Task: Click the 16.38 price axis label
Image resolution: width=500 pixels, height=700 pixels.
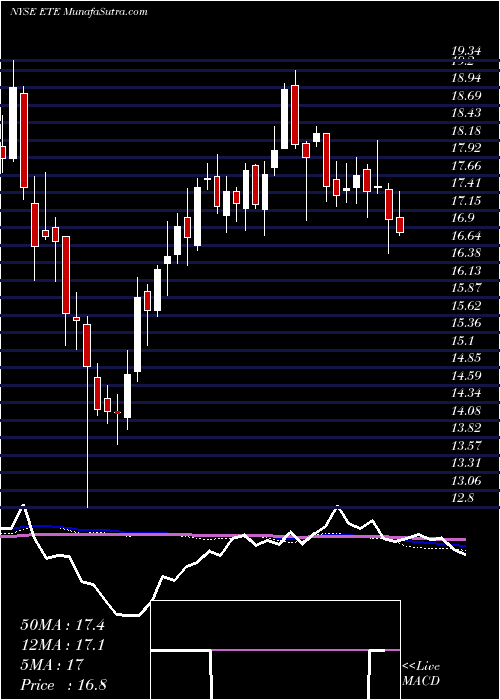Action: [x=466, y=254]
